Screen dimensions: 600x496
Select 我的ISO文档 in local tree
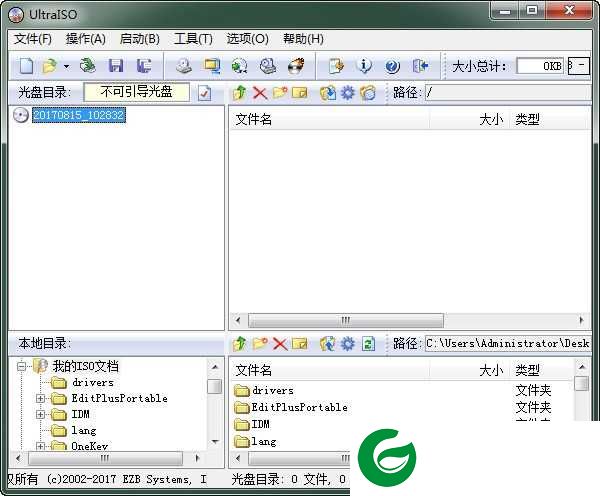85,366
